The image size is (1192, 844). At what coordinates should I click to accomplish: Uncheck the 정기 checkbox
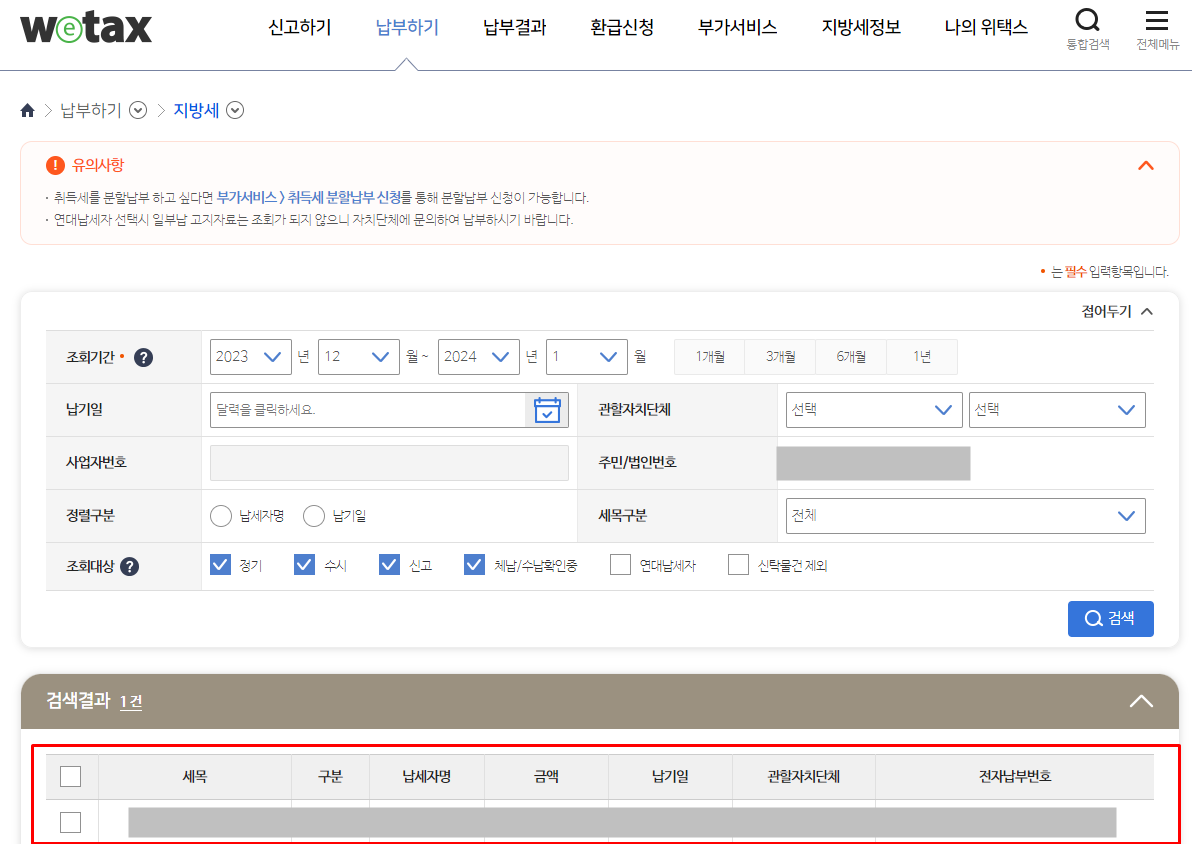click(x=220, y=564)
